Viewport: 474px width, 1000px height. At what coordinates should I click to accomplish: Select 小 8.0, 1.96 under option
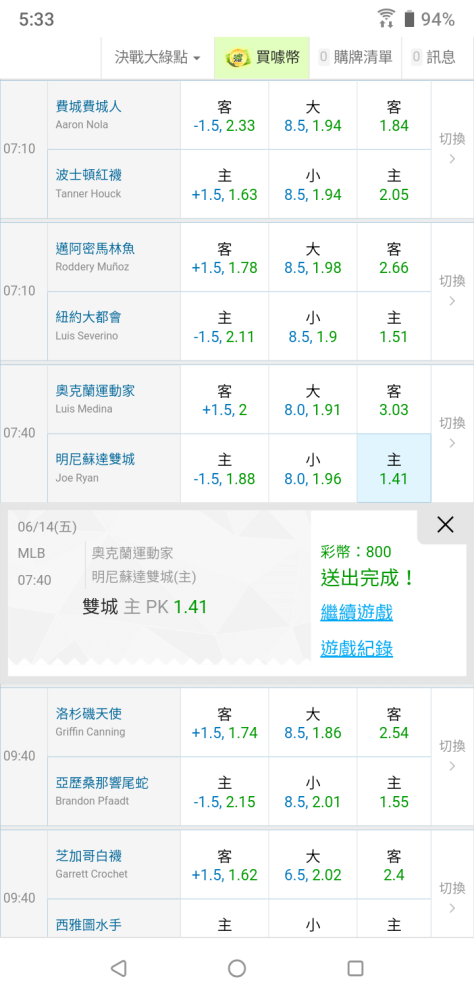[x=313, y=469]
